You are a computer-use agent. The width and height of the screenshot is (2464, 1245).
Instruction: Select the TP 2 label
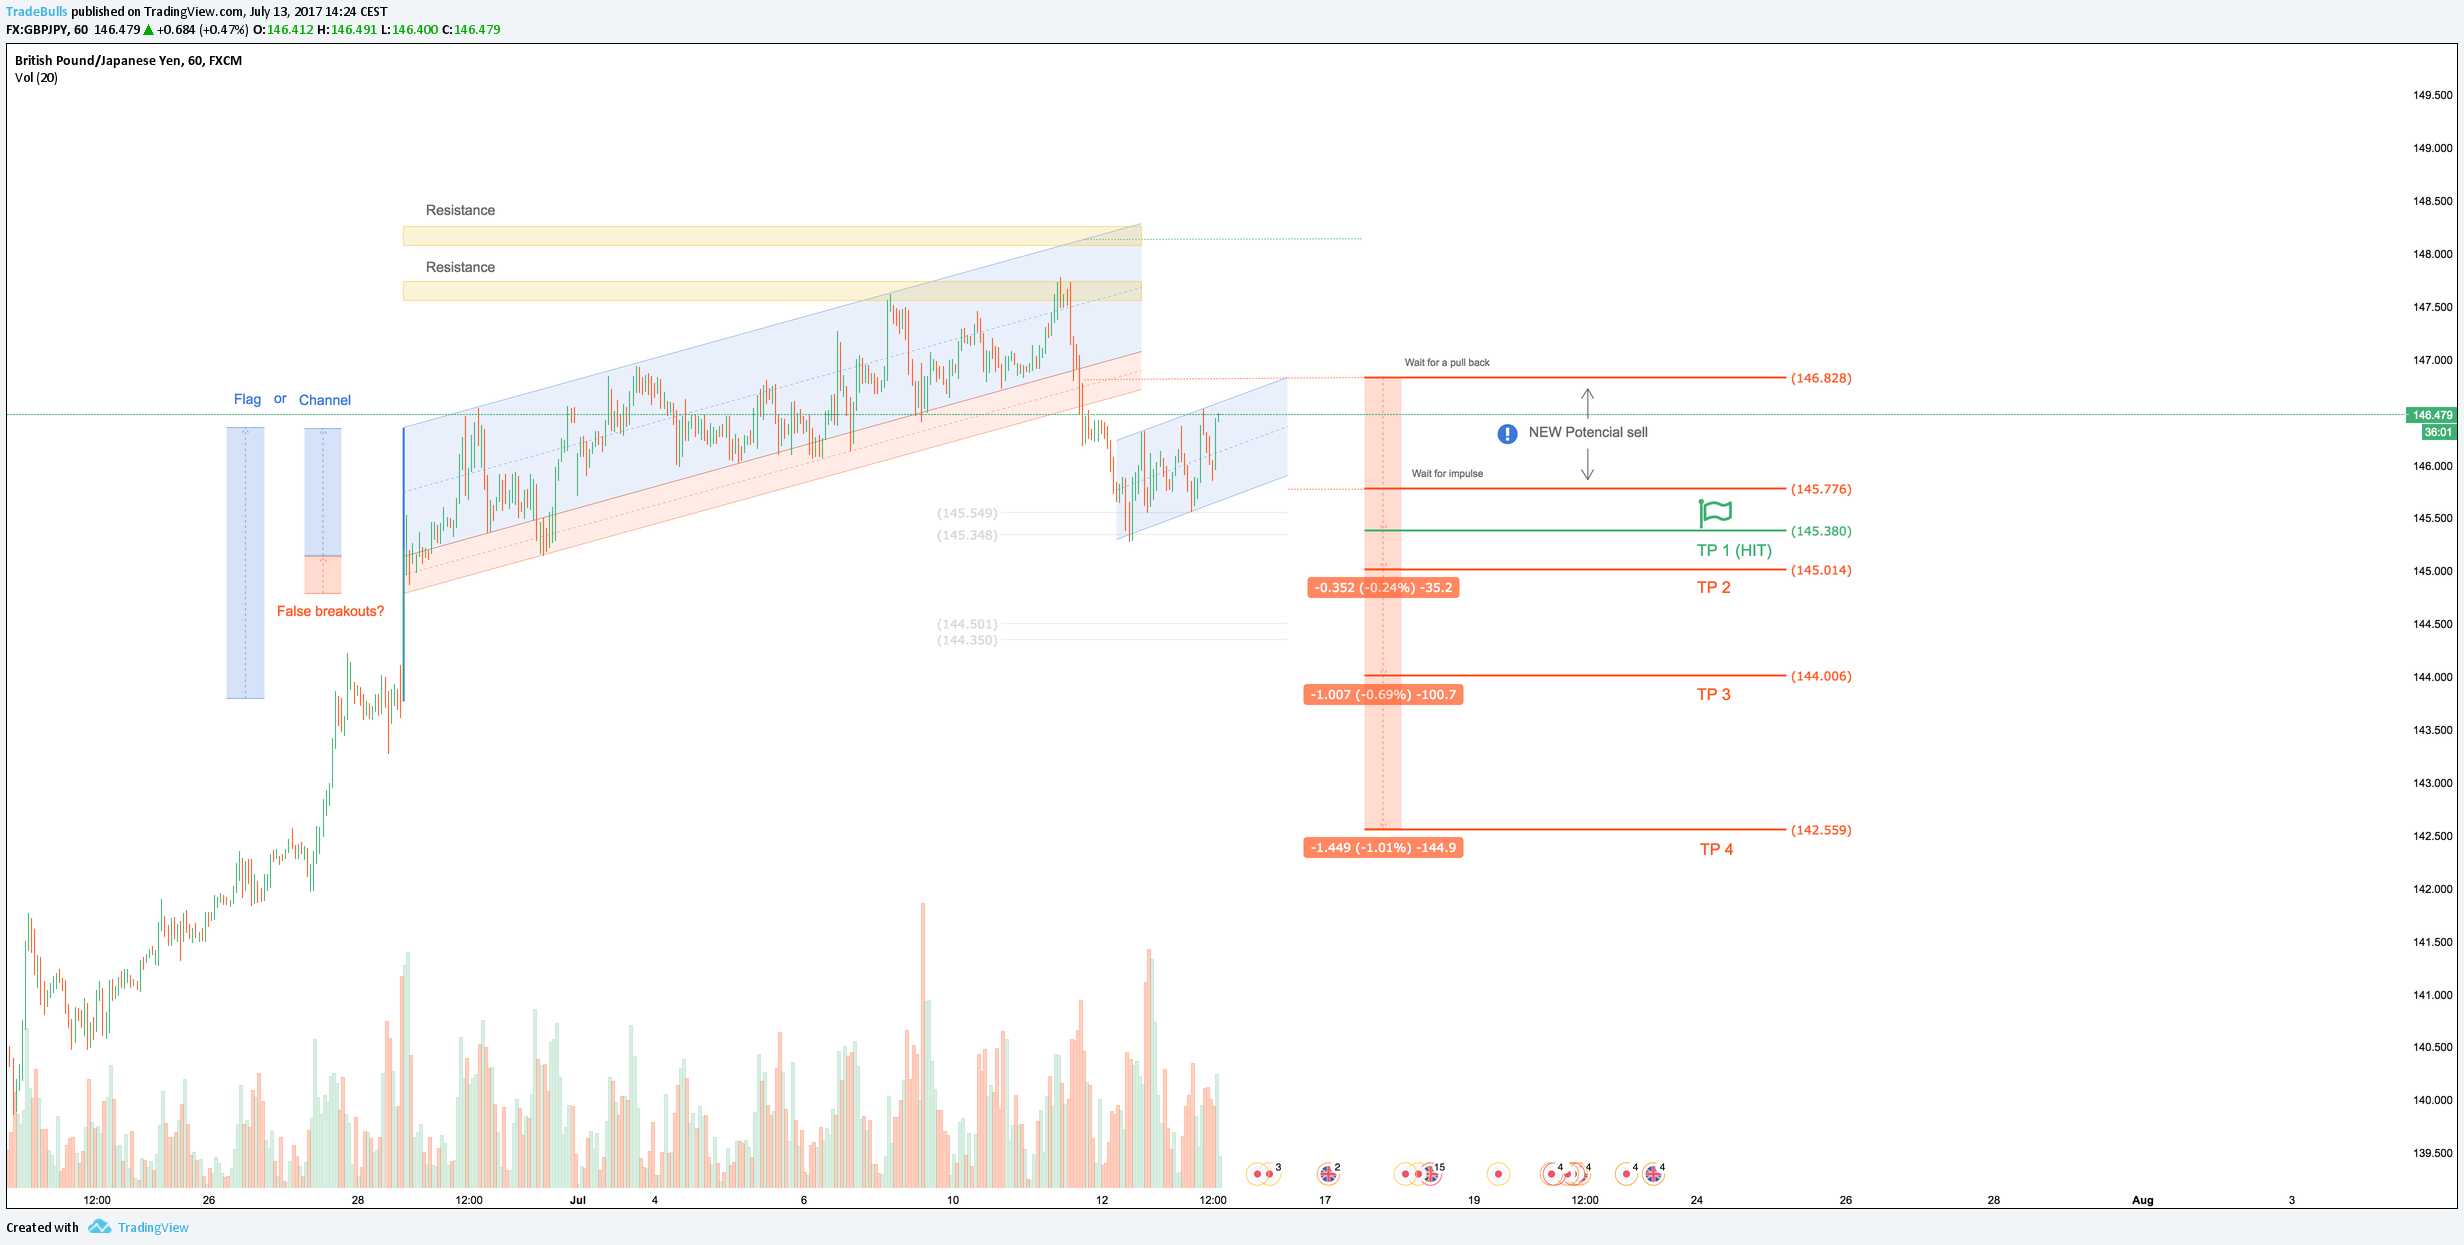coord(1713,587)
